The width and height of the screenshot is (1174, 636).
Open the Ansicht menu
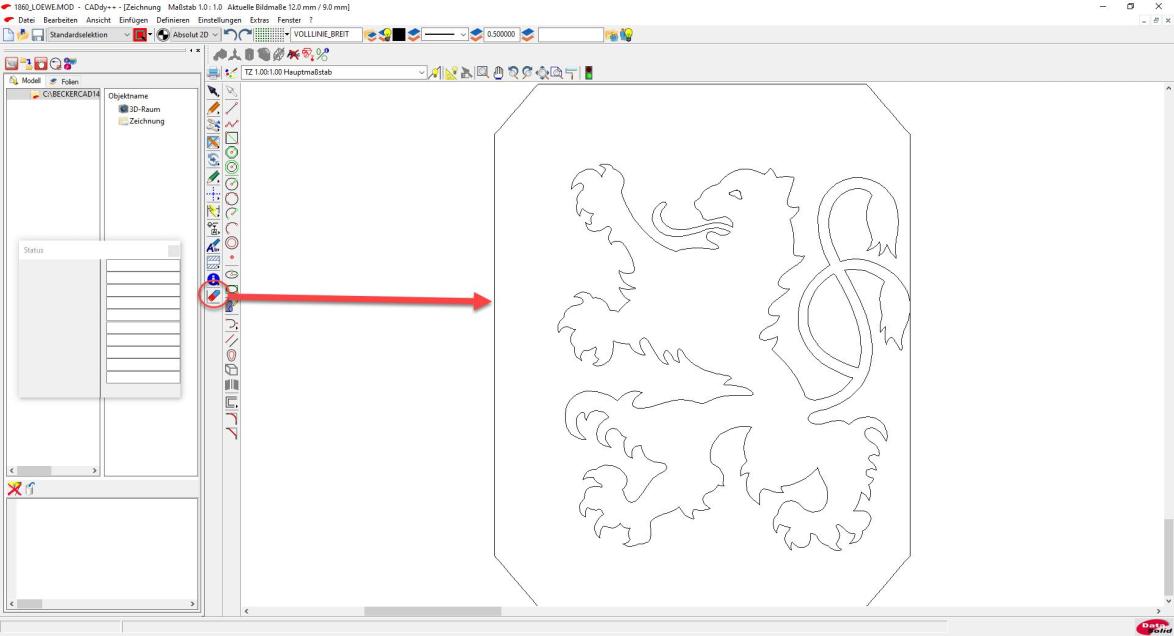pyautogui.click(x=98, y=20)
